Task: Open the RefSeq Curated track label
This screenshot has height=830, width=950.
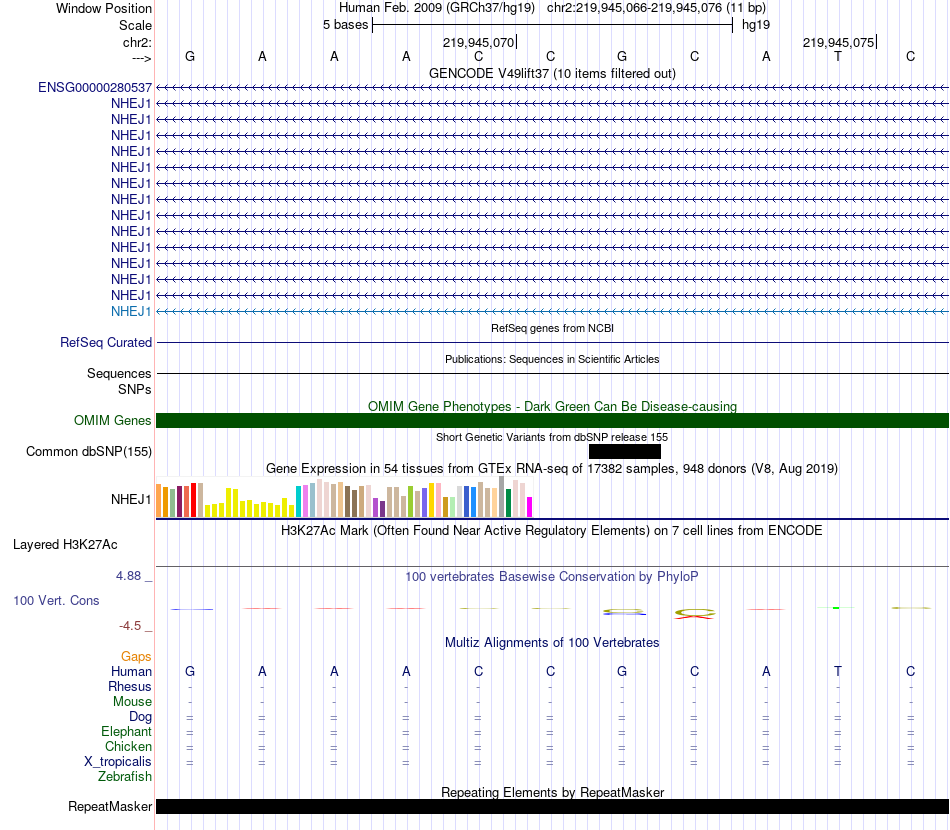Action: pyautogui.click(x=106, y=342)
